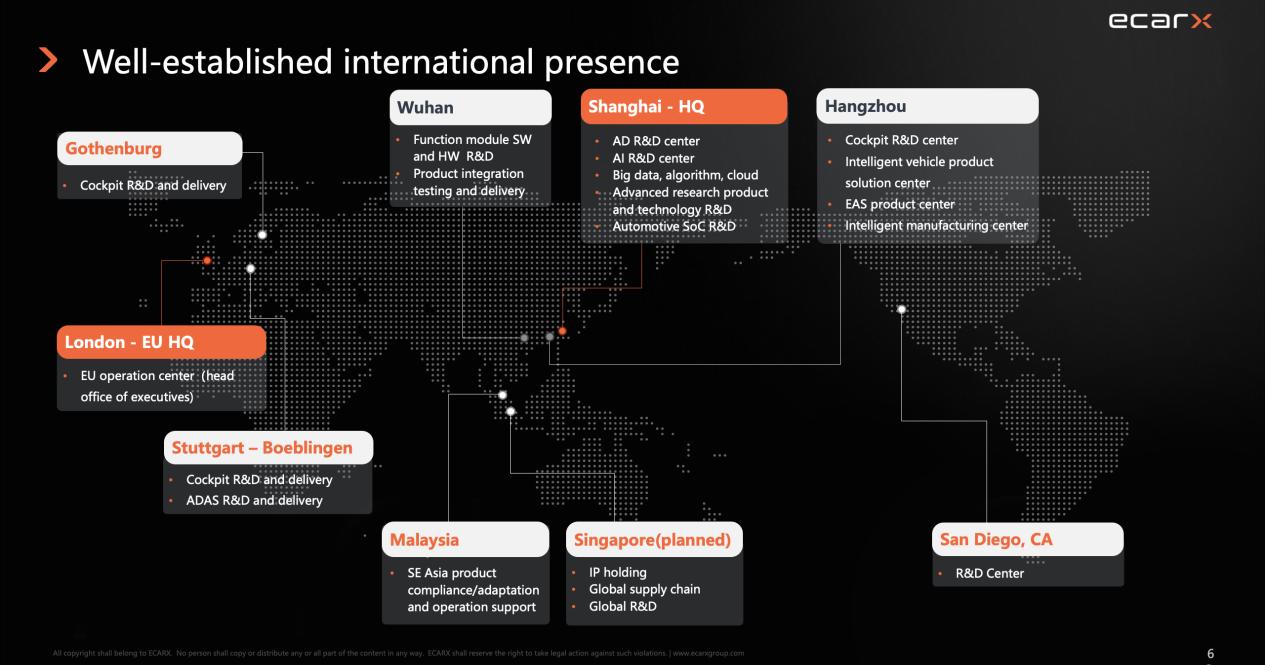This screenshot has height=665, width=1265.
Task: Select 'Cockpit R&D center' under Hangzhou
Action: [x=901, y=140]
